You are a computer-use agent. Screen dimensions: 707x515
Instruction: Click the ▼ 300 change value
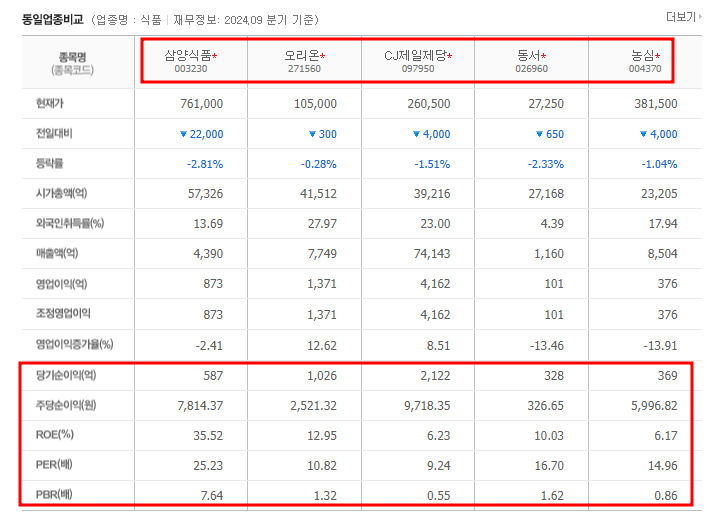(323, 134)
